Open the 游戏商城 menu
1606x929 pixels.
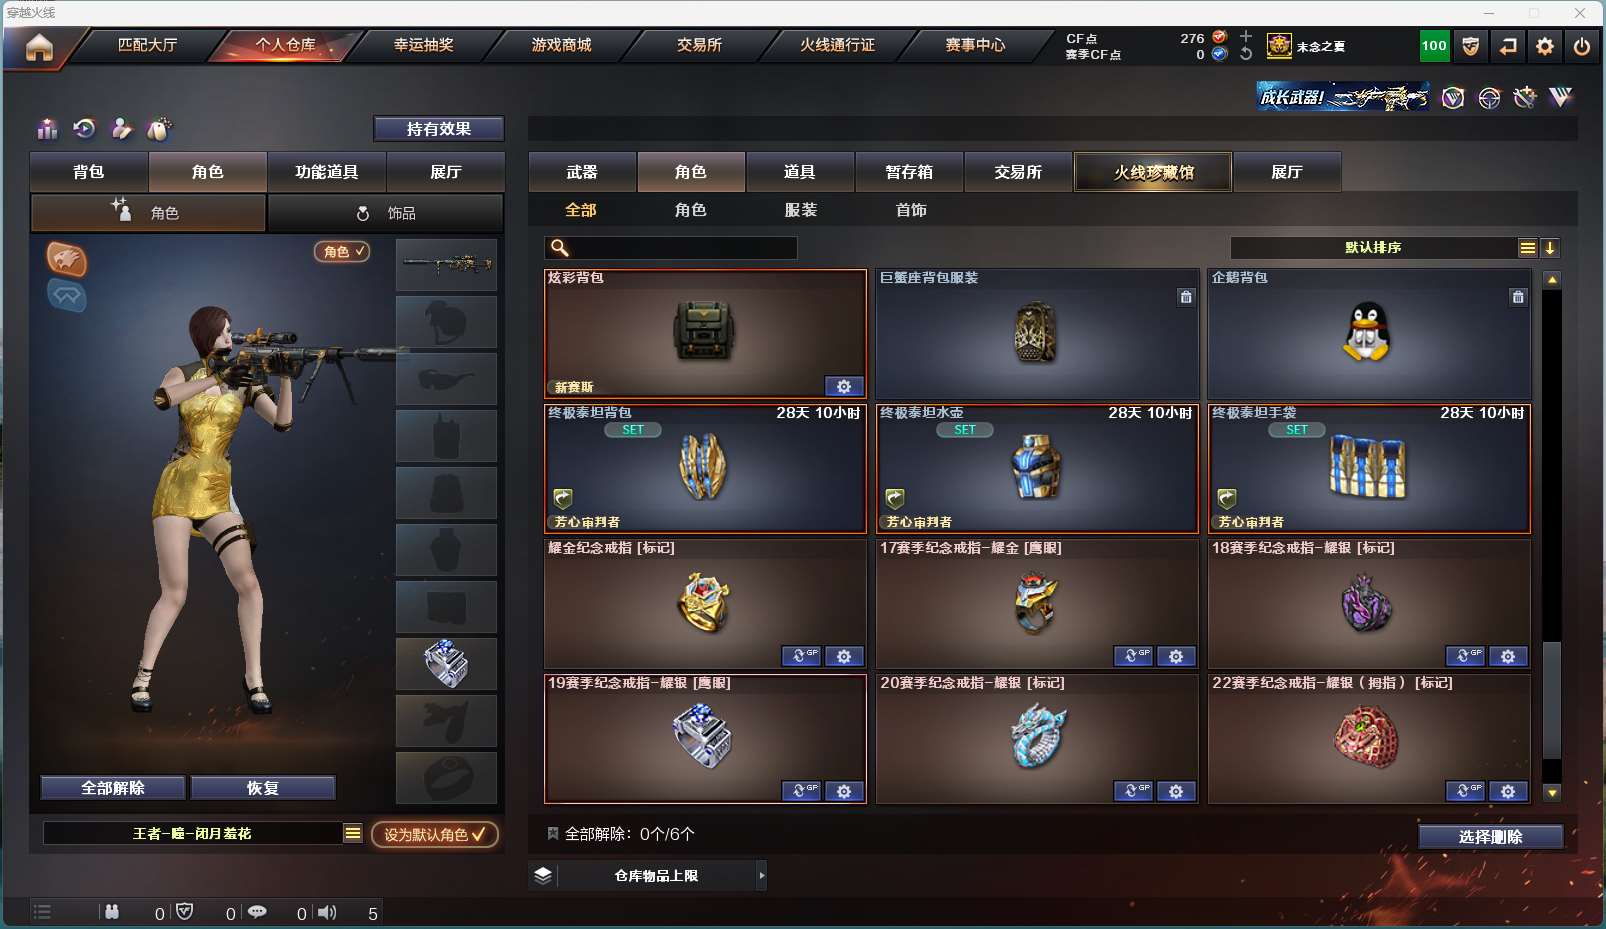pos(561,45)
